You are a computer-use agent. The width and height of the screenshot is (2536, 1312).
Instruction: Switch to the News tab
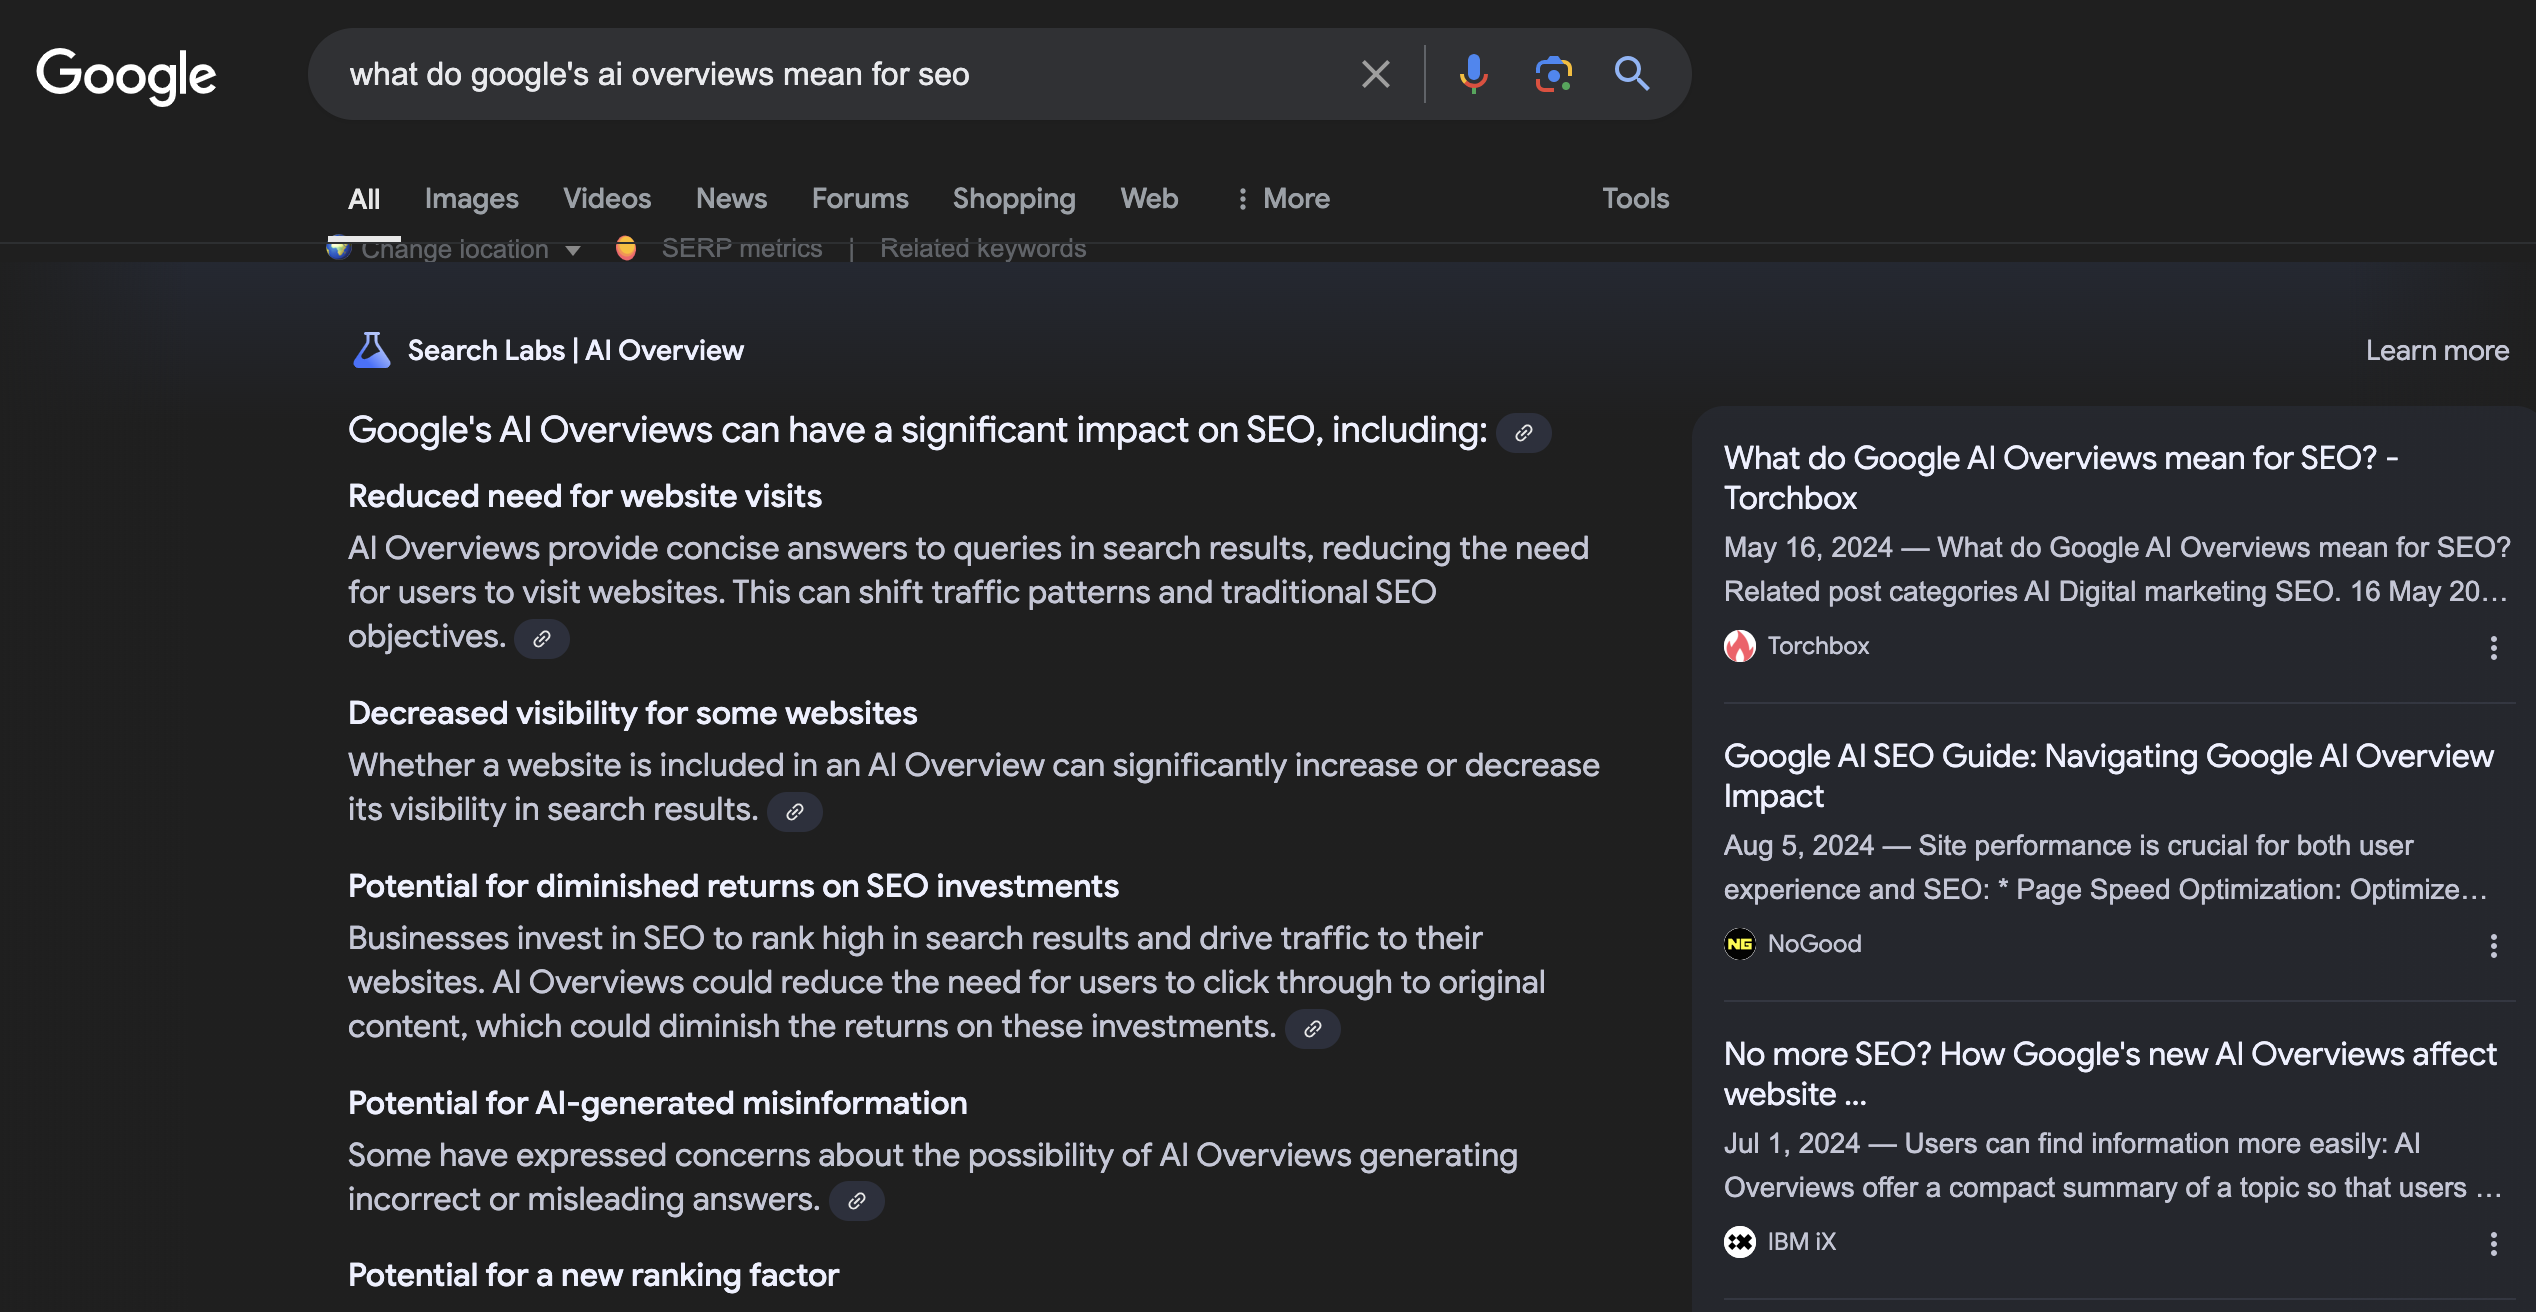pos(731,198)
